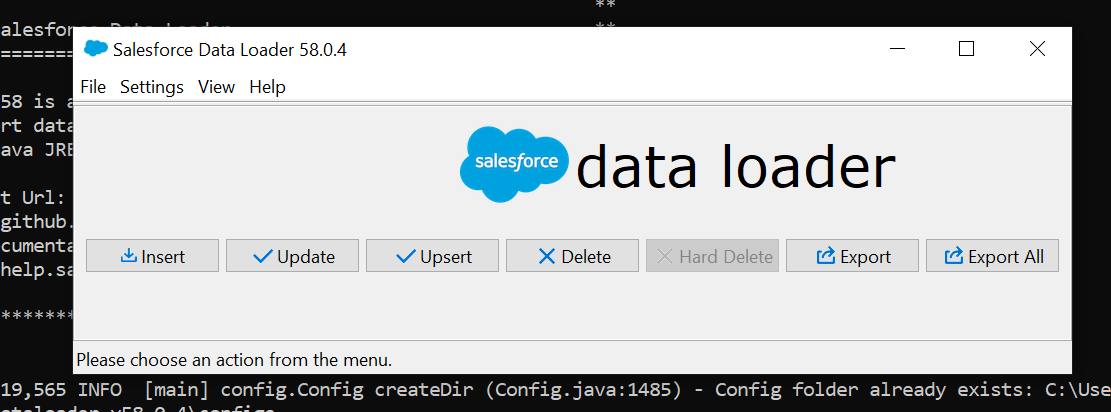Maximize the Data Loader window
This screenshot has height=412, width=1111.
pos(966,49)
